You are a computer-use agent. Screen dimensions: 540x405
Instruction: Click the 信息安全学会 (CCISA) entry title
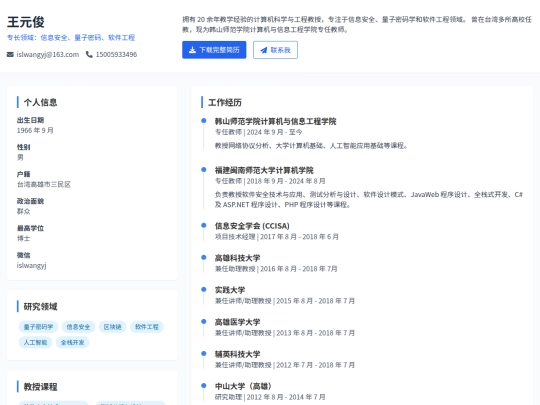tap(252, 226)
